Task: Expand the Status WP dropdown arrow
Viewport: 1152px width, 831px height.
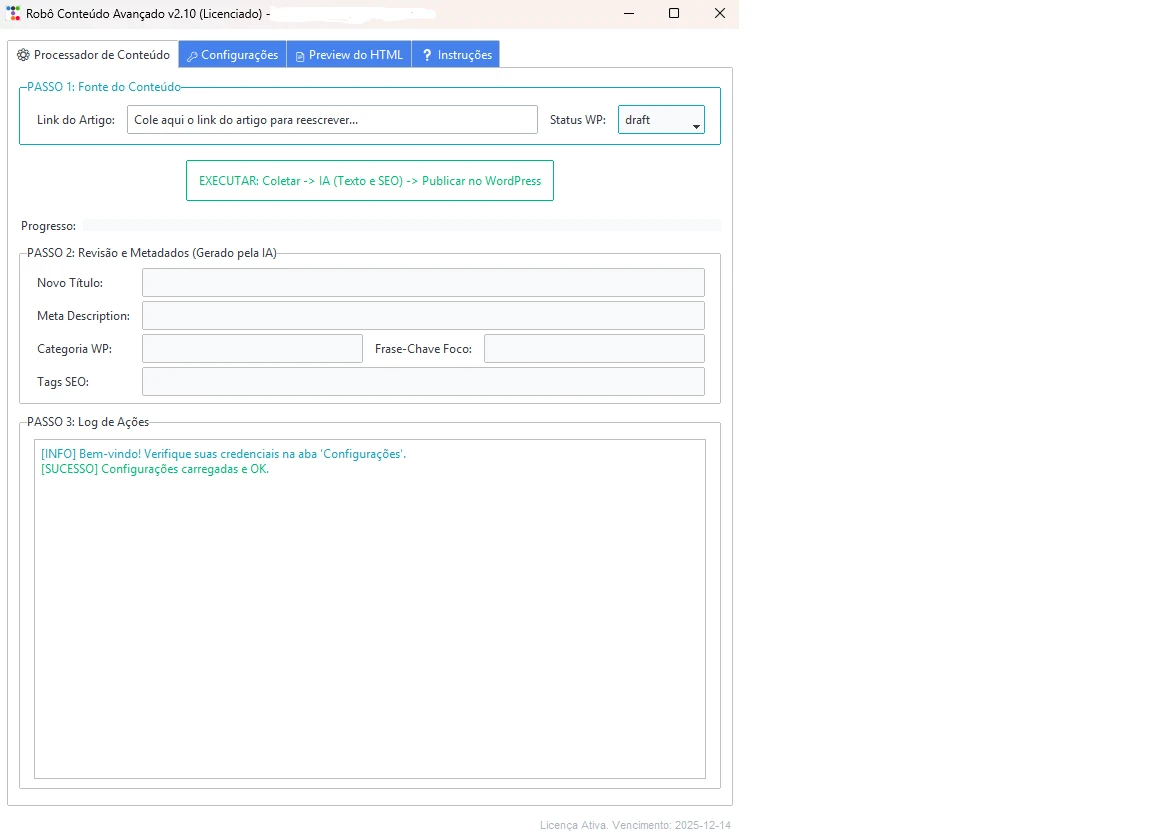Action: tap(695, 126)
